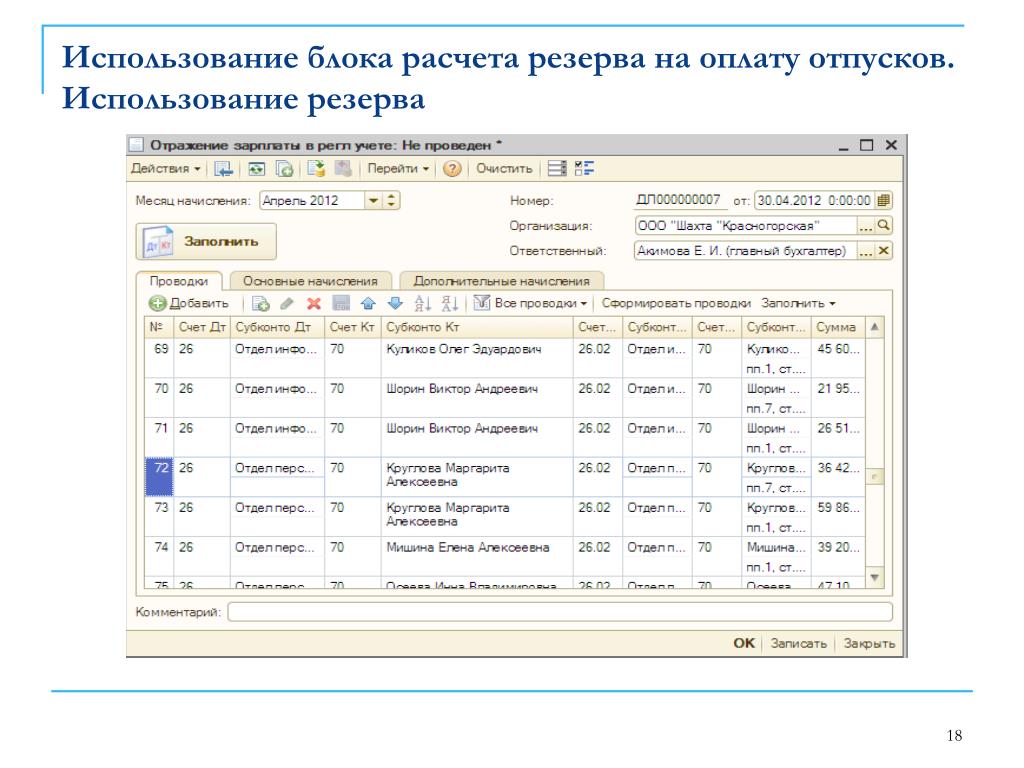Click the copy document icon with green plus
The image size is (1024, 768).
285,169
